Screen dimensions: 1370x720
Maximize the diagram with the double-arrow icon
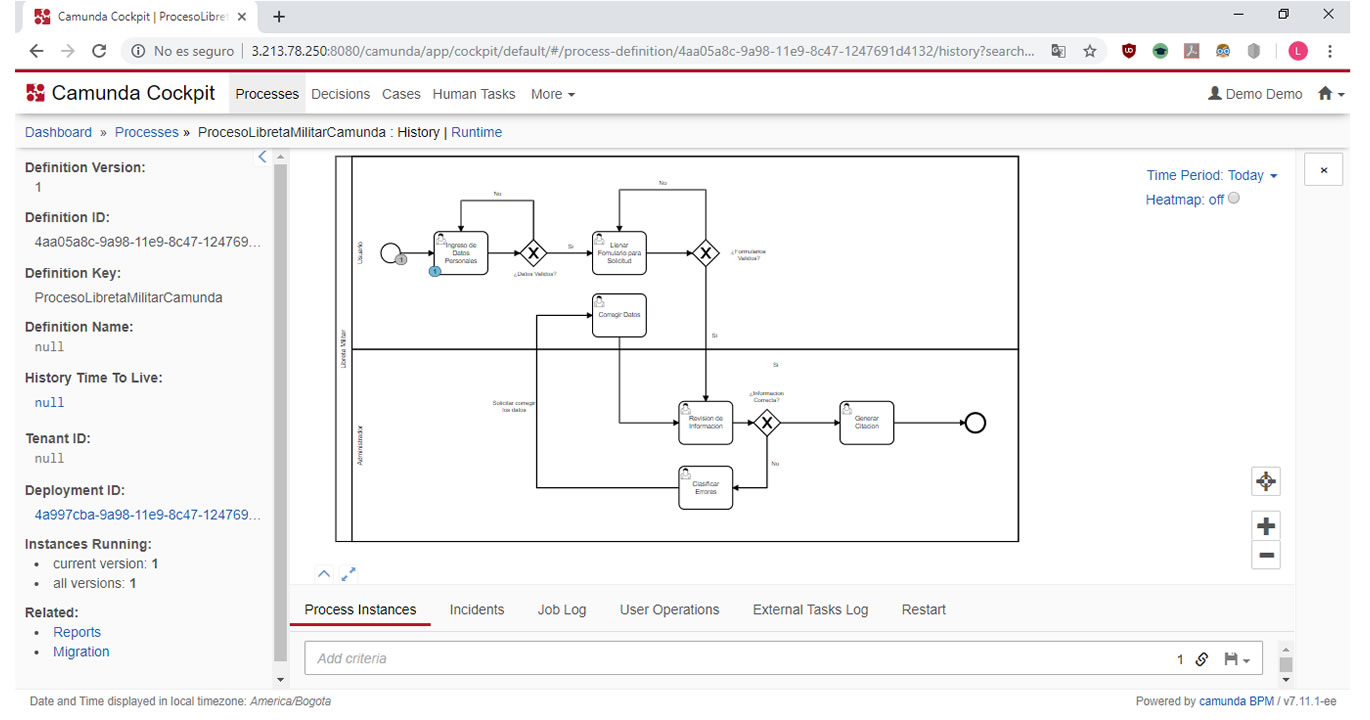pos(348,574)
